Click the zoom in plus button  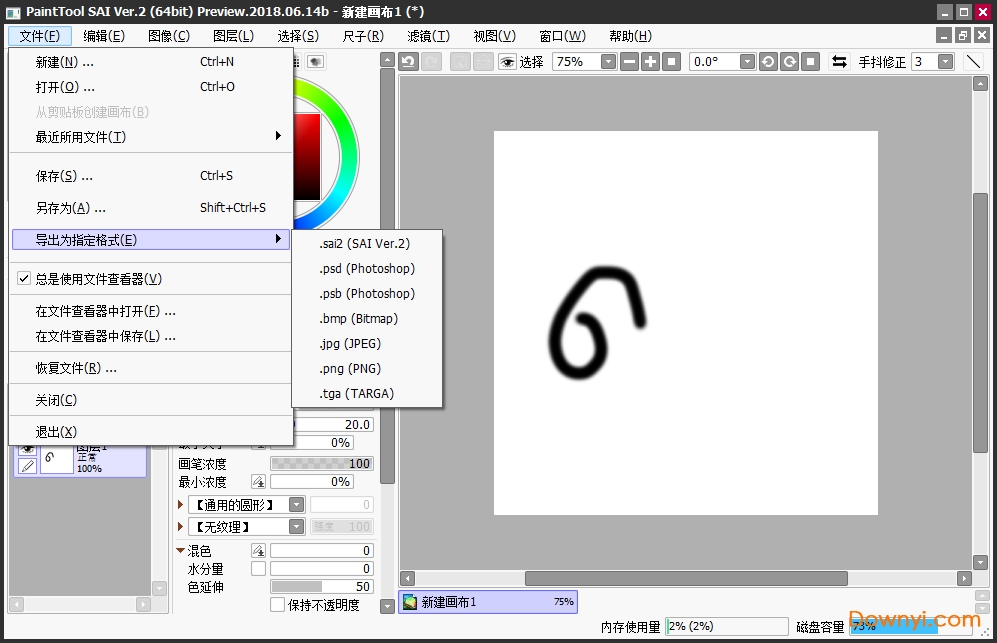click(650, 62)
